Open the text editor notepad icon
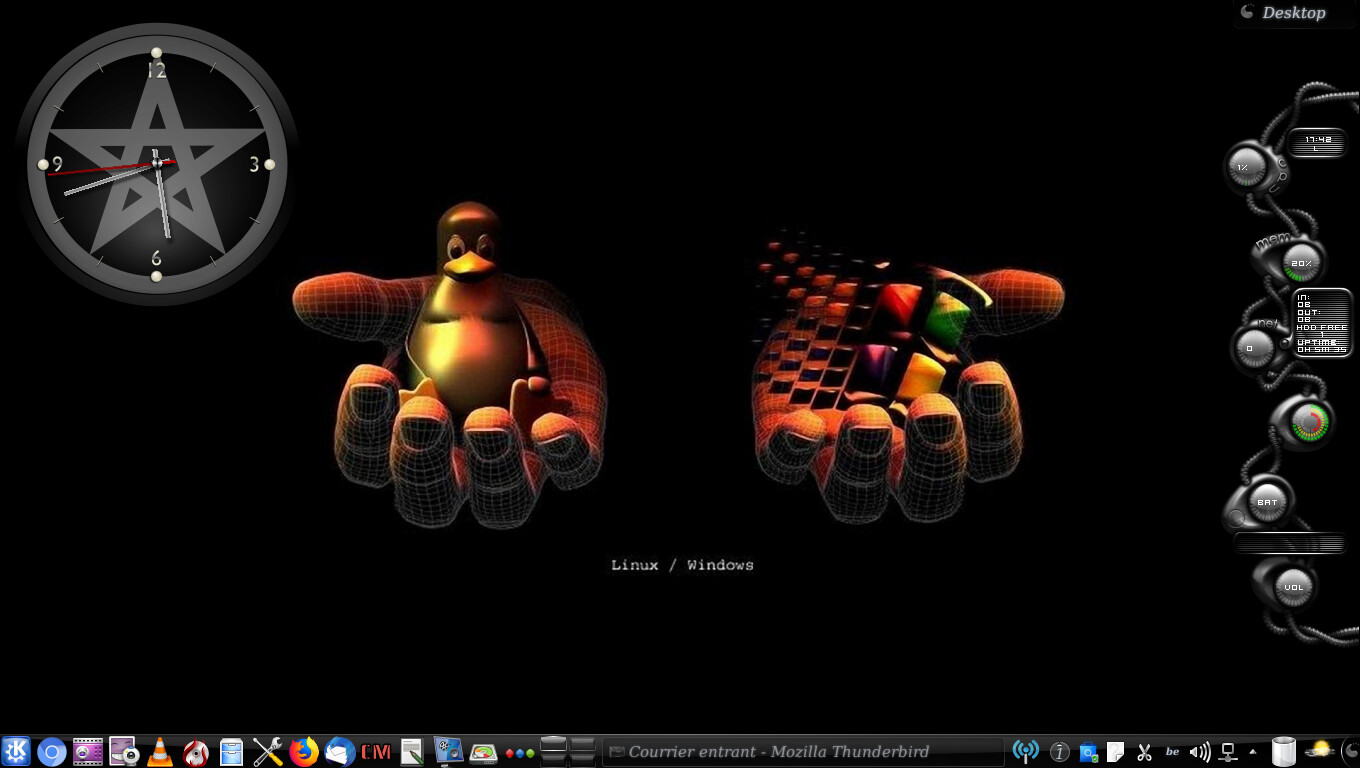Viewport: 1360px width, 768px height. tap(412, 751)
